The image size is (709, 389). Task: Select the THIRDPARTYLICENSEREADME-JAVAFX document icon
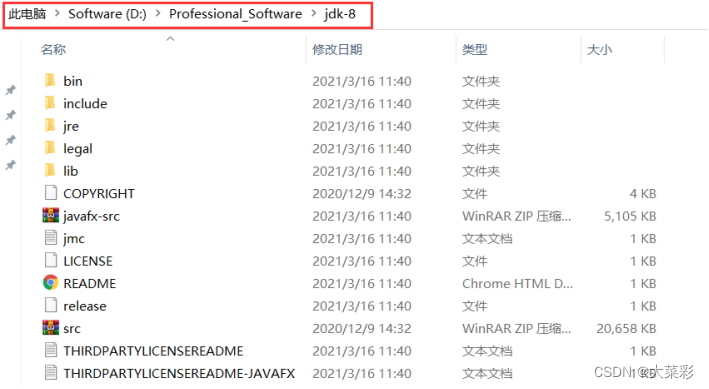pos(51,373)
